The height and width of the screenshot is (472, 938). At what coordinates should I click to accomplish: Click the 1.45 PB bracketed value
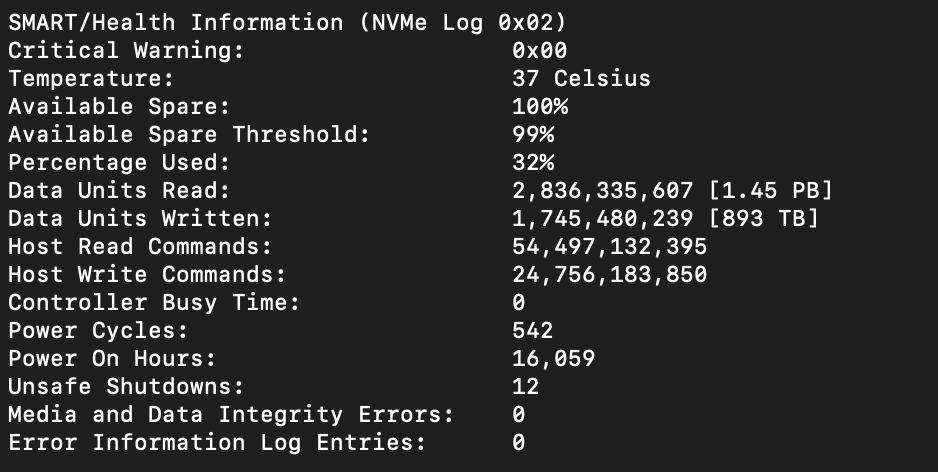(x=770, y=191)
